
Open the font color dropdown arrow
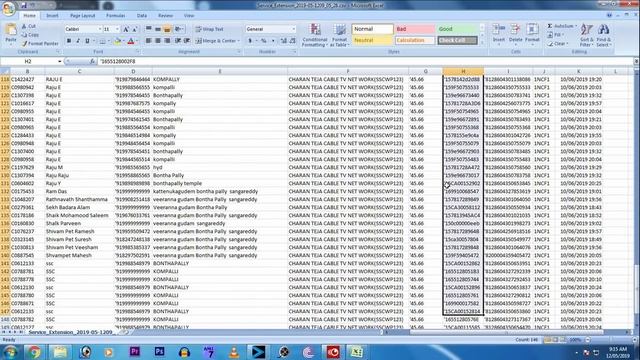(x=137, y=41)
